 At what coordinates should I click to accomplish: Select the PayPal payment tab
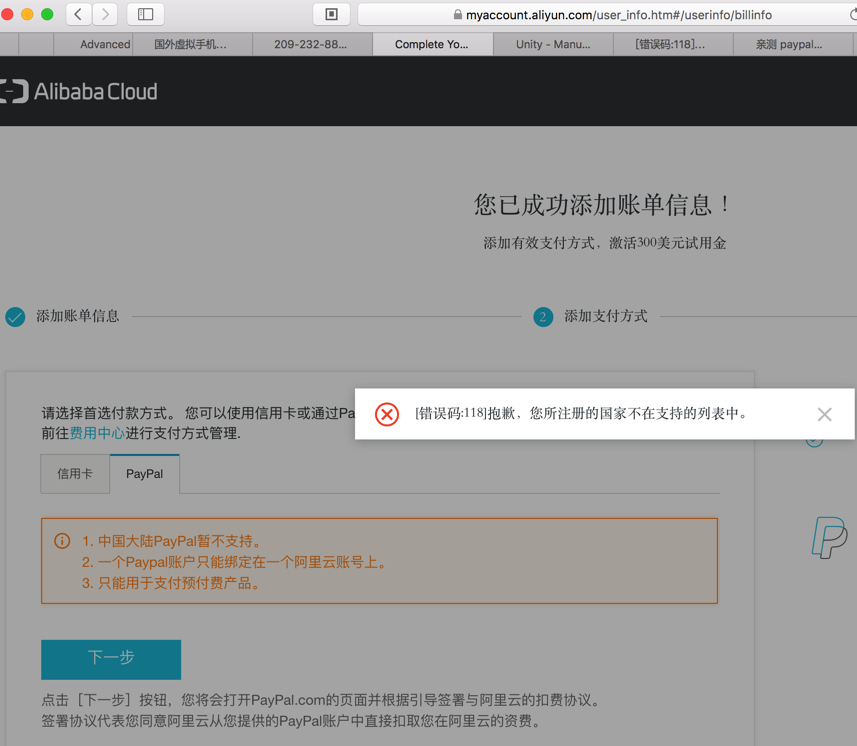(144, 474)
